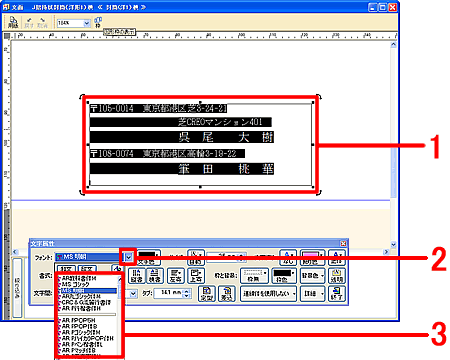This screenshot has height=360, width=450.
Task: Click the automatic size (自動) icon
Action: 196,258
